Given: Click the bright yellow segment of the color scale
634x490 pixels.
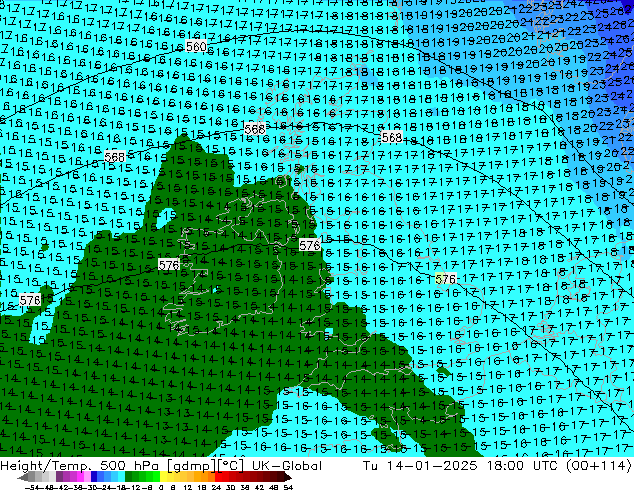Looking at the screenshot, I should pyautogui.click(x=163, y=477).
